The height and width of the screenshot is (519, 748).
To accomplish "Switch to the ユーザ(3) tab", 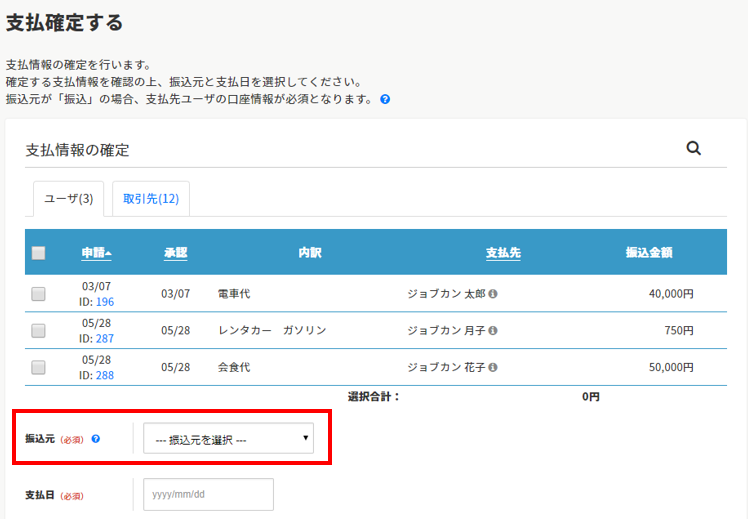I will [x=69, y=199].
